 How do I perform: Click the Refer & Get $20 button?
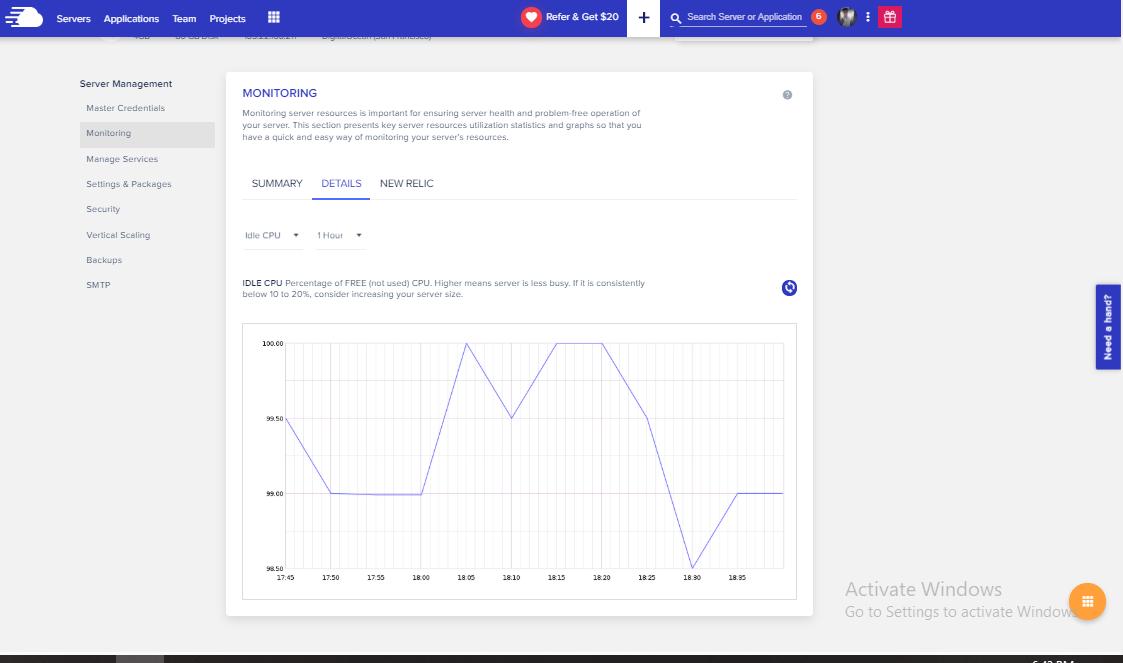pyautogui.click(x=570, y=17)
